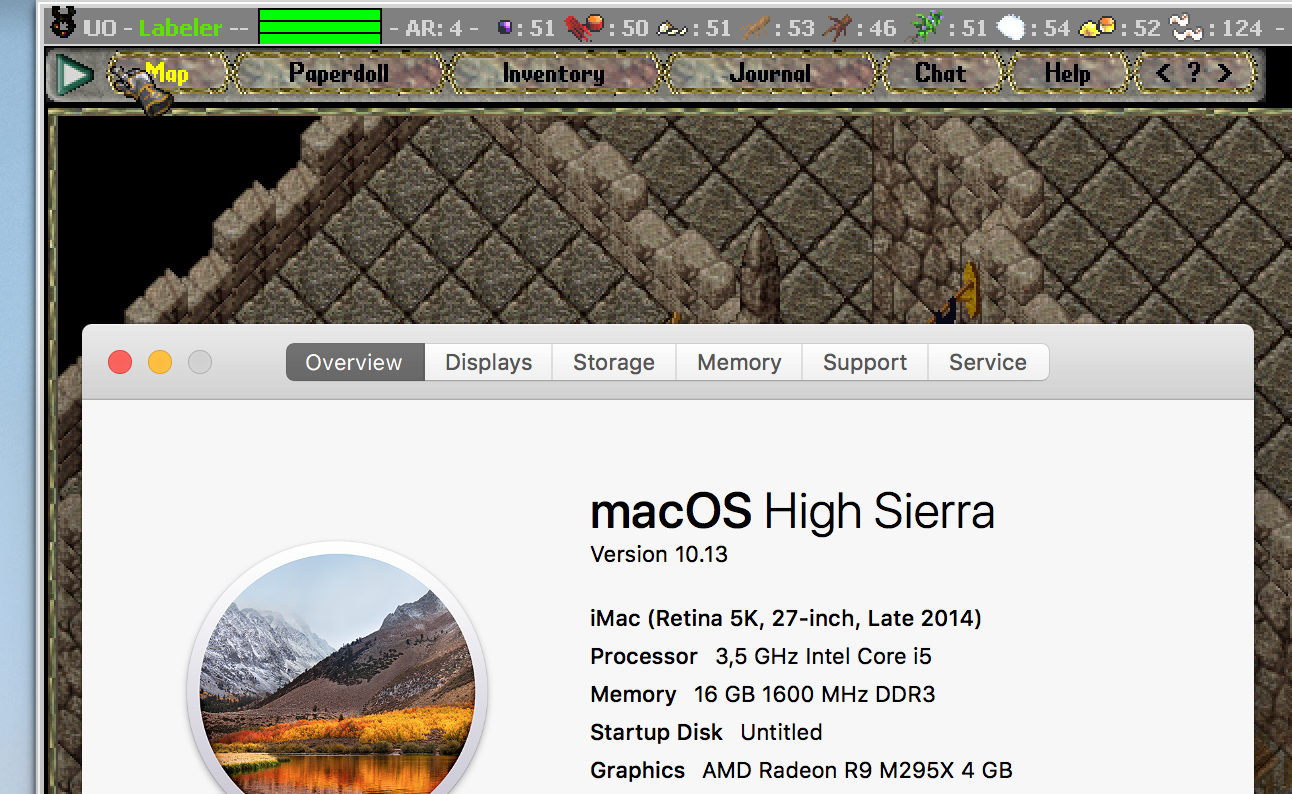Click the left arrow in the '< ? >' button
The width and height of the screenshot is (1292, 794).
1162,73
